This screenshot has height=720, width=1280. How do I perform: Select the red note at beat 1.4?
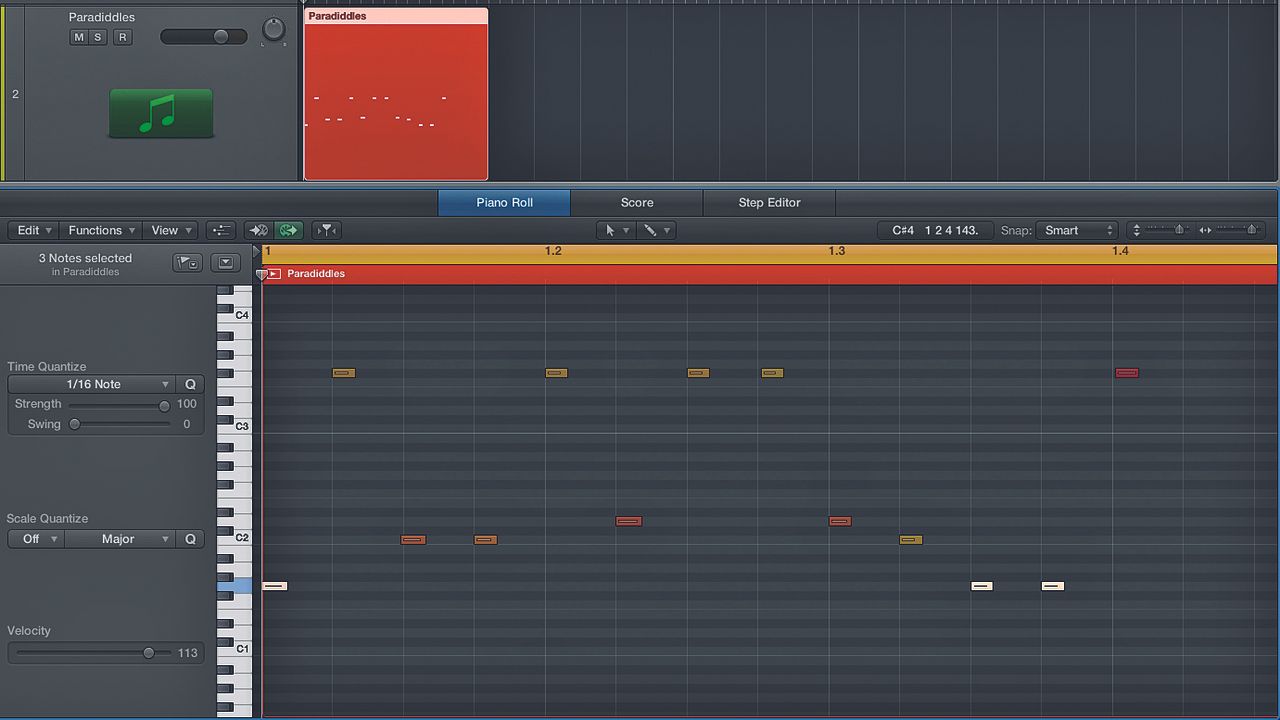(x=1127, y=373)
